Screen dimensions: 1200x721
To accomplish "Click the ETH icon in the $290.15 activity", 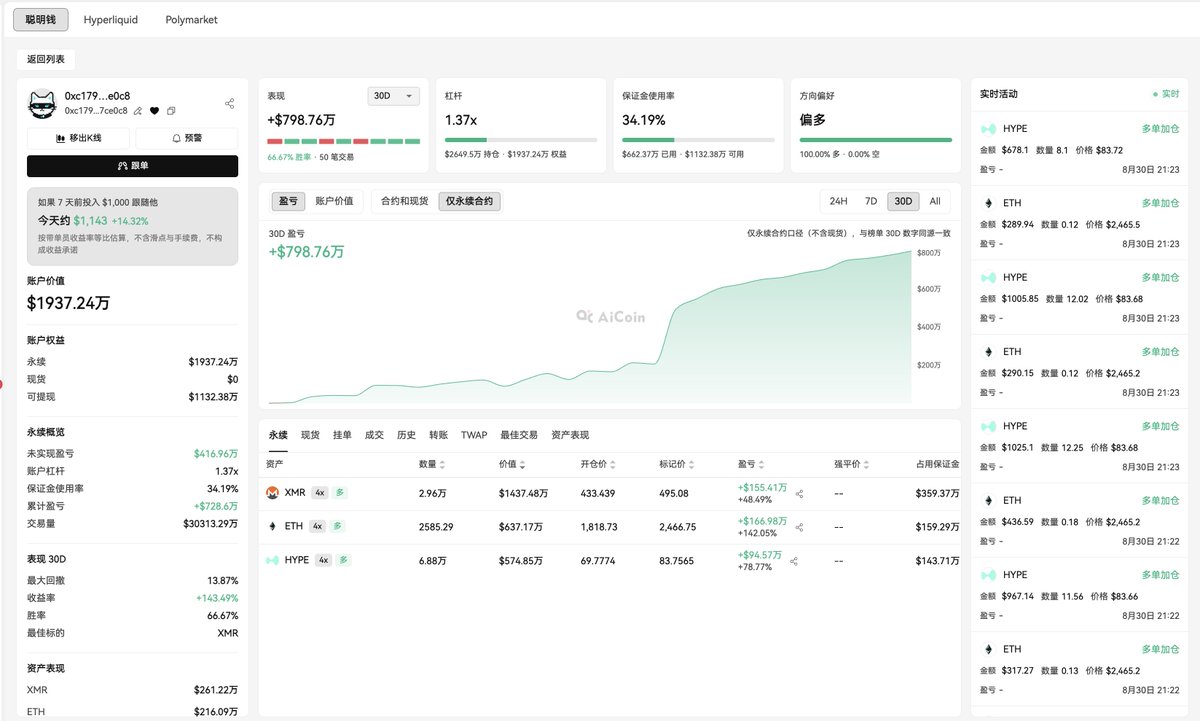I will coord(988,352).
